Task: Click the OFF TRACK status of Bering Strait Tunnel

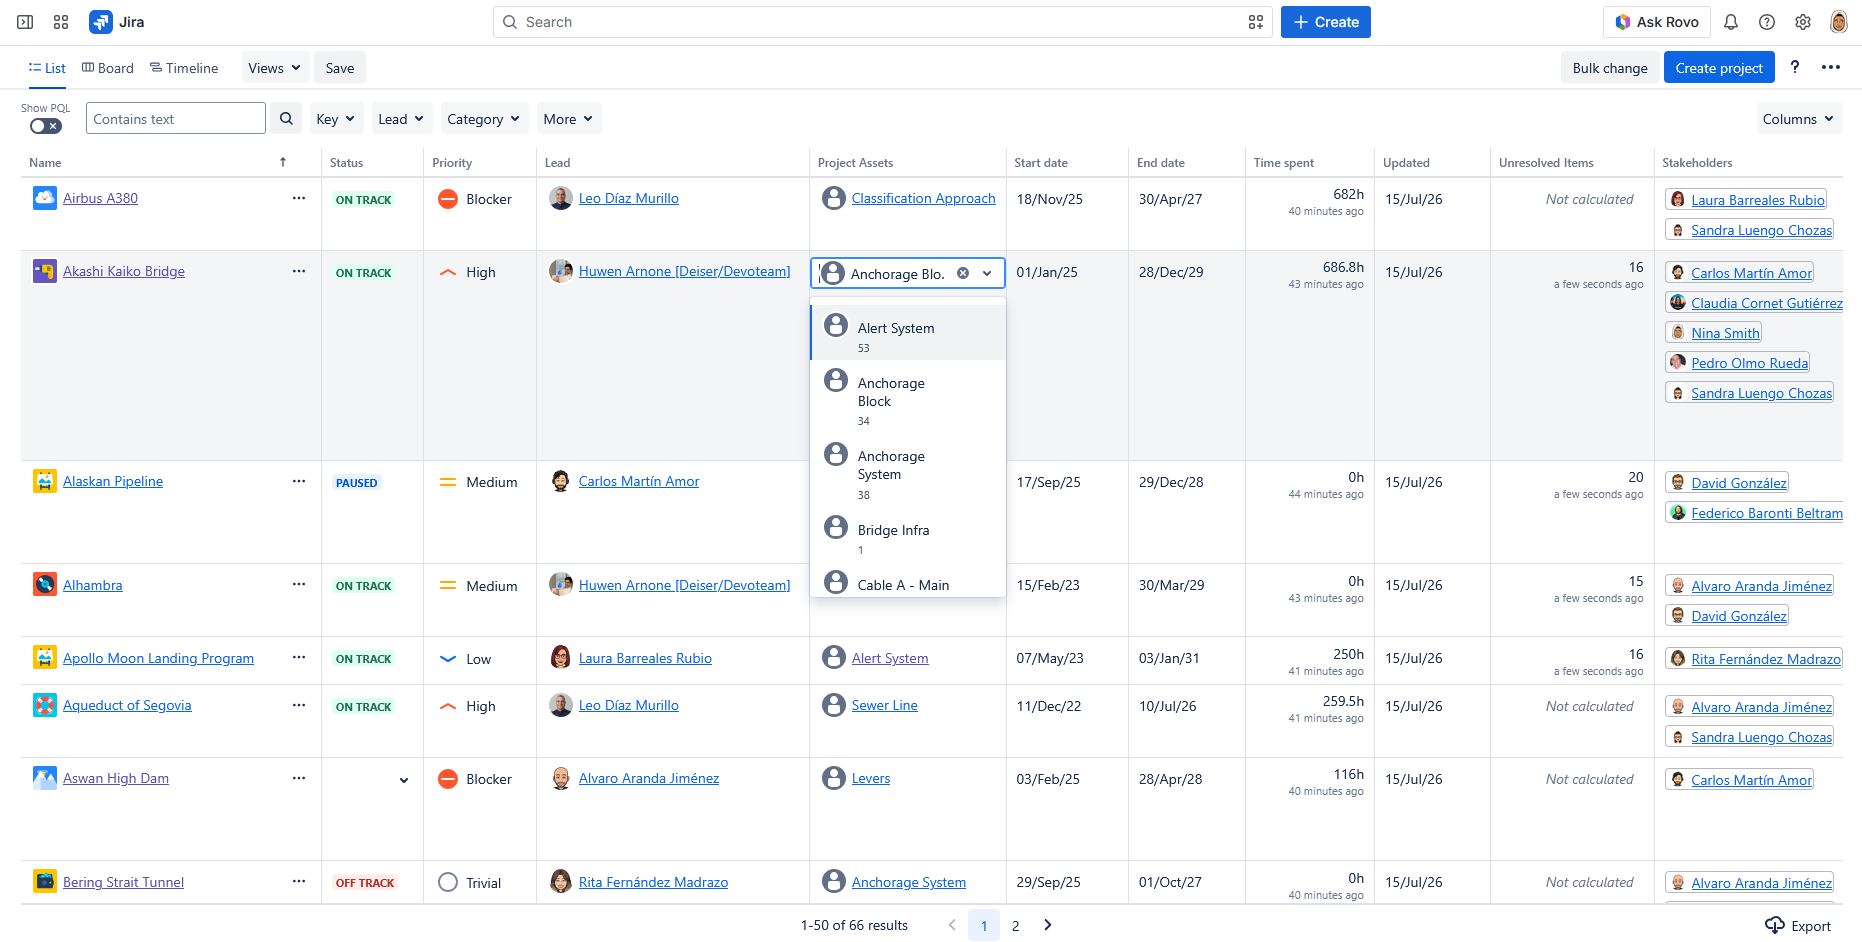Action: point(365,883)
